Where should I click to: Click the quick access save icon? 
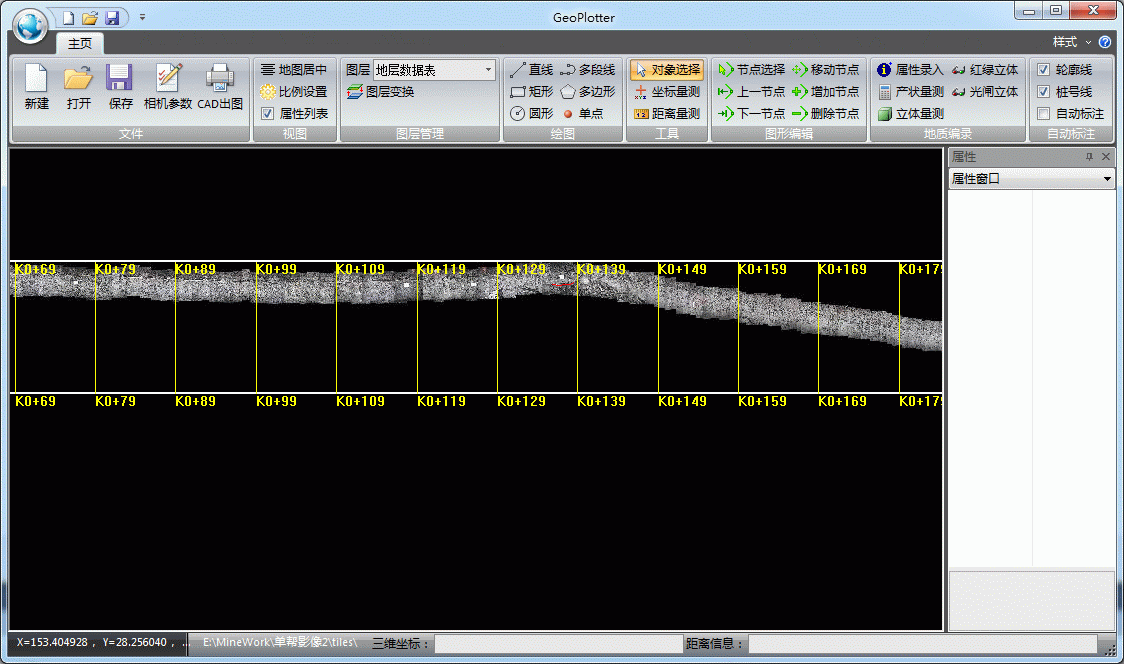coord(112,18)
